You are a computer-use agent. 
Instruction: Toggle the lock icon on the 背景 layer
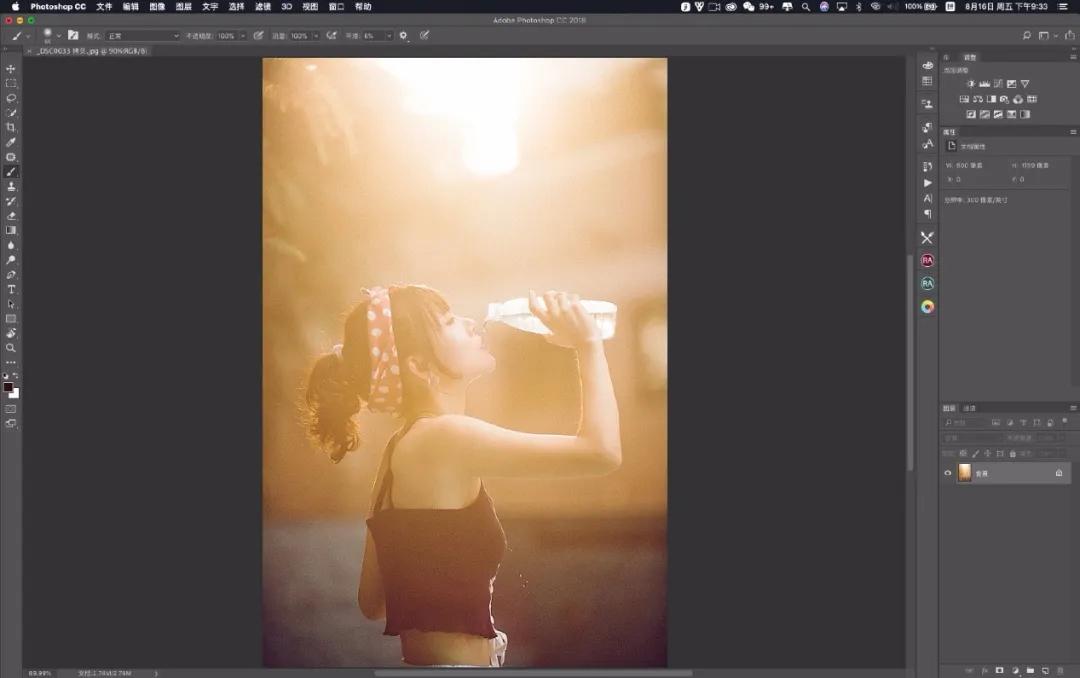pyautogui.click(x=1059, y=473)
